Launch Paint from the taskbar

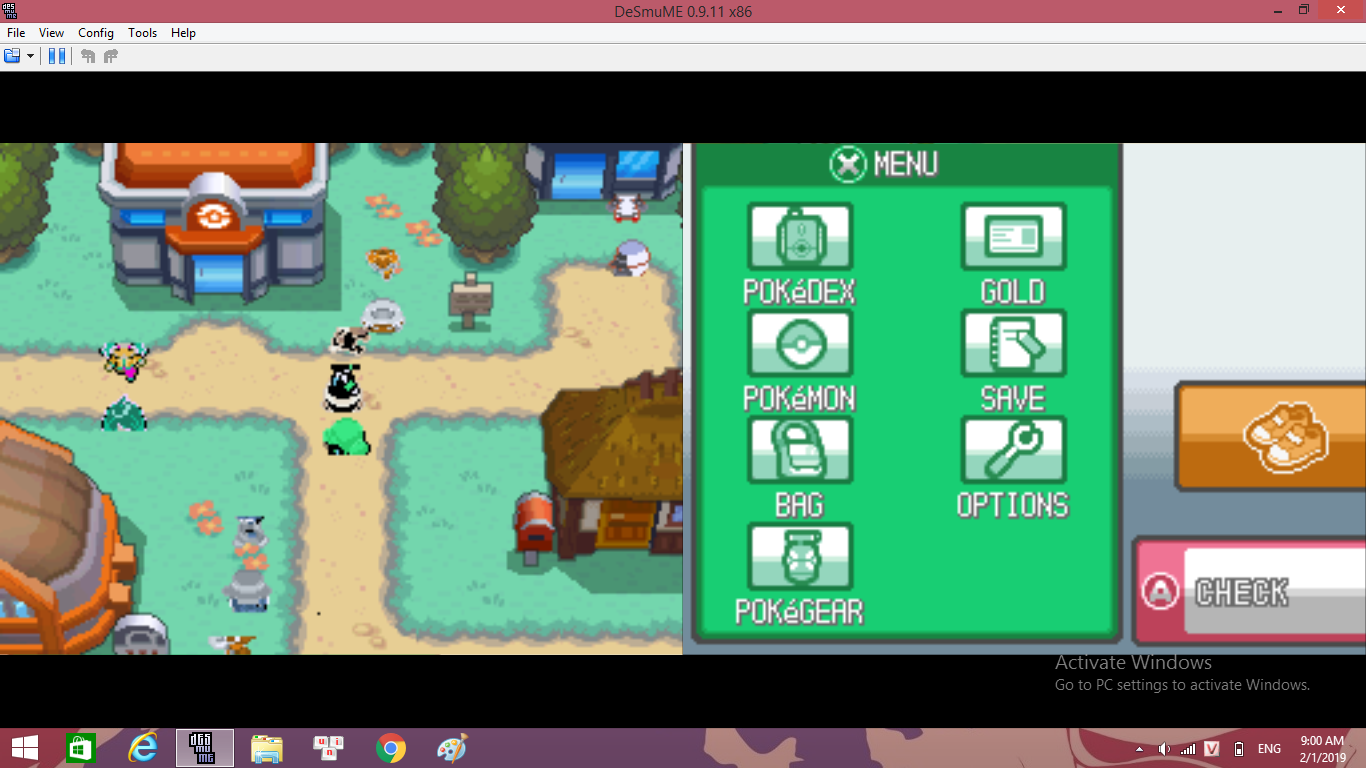tap(452, 748)
